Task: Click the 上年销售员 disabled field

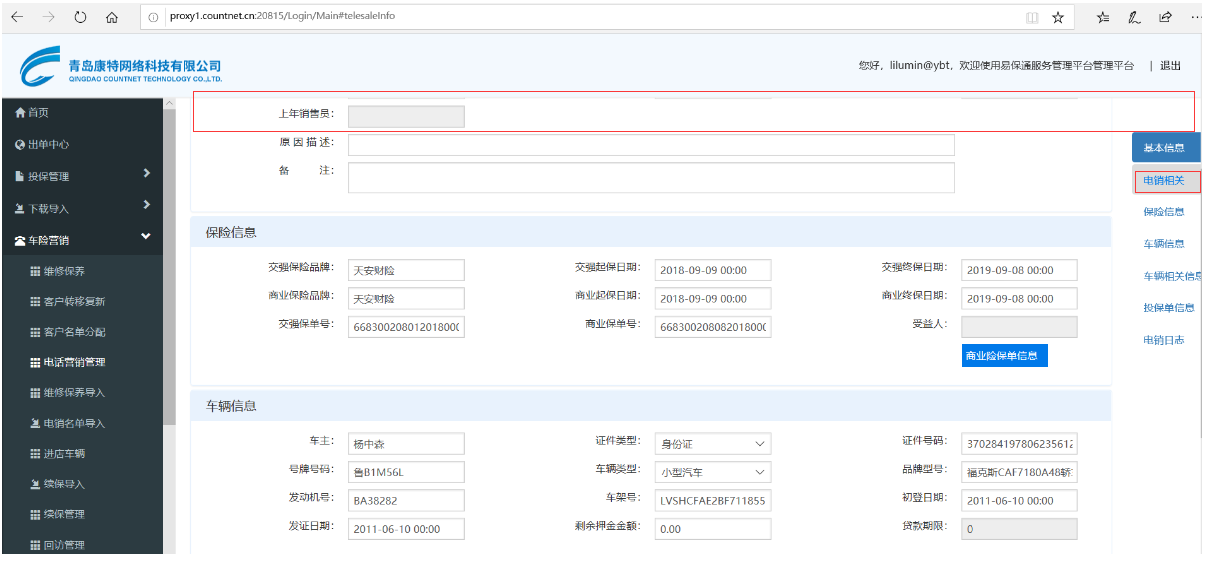Action: tap(406, 116)
